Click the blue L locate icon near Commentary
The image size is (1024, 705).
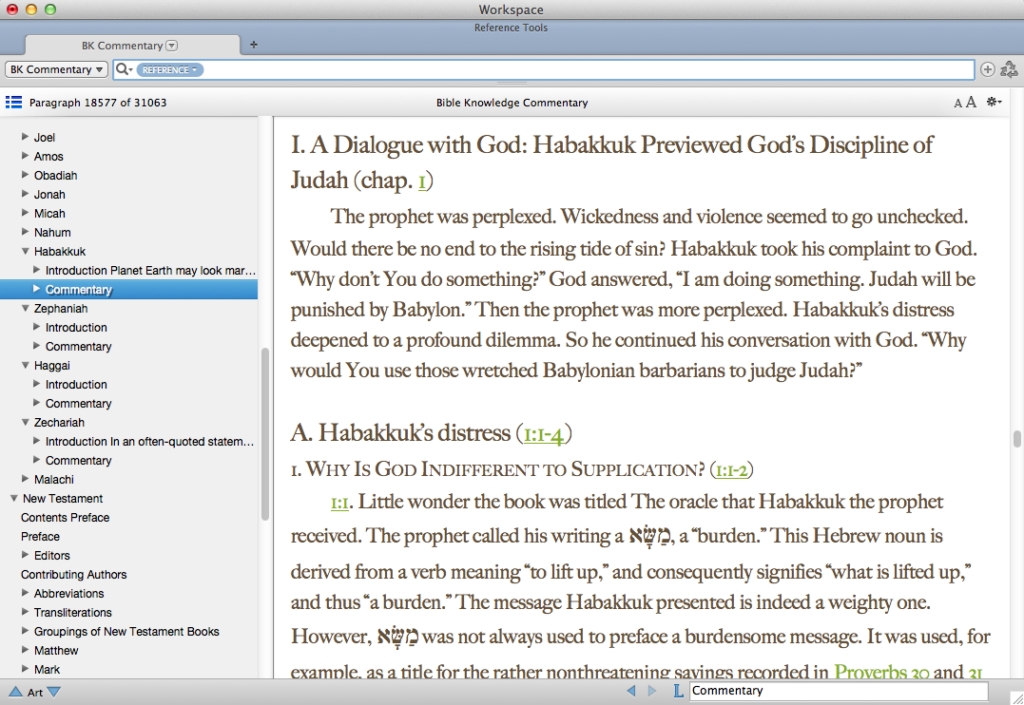tap(678, 690)
